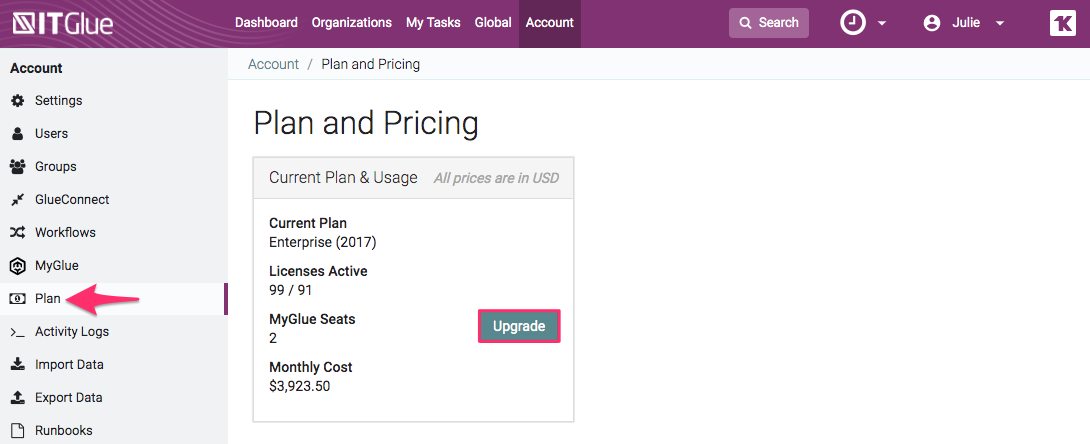This screenshot has height=444, width=1090.
Task: Select Global in top navigation
Action: pos(493,23)
